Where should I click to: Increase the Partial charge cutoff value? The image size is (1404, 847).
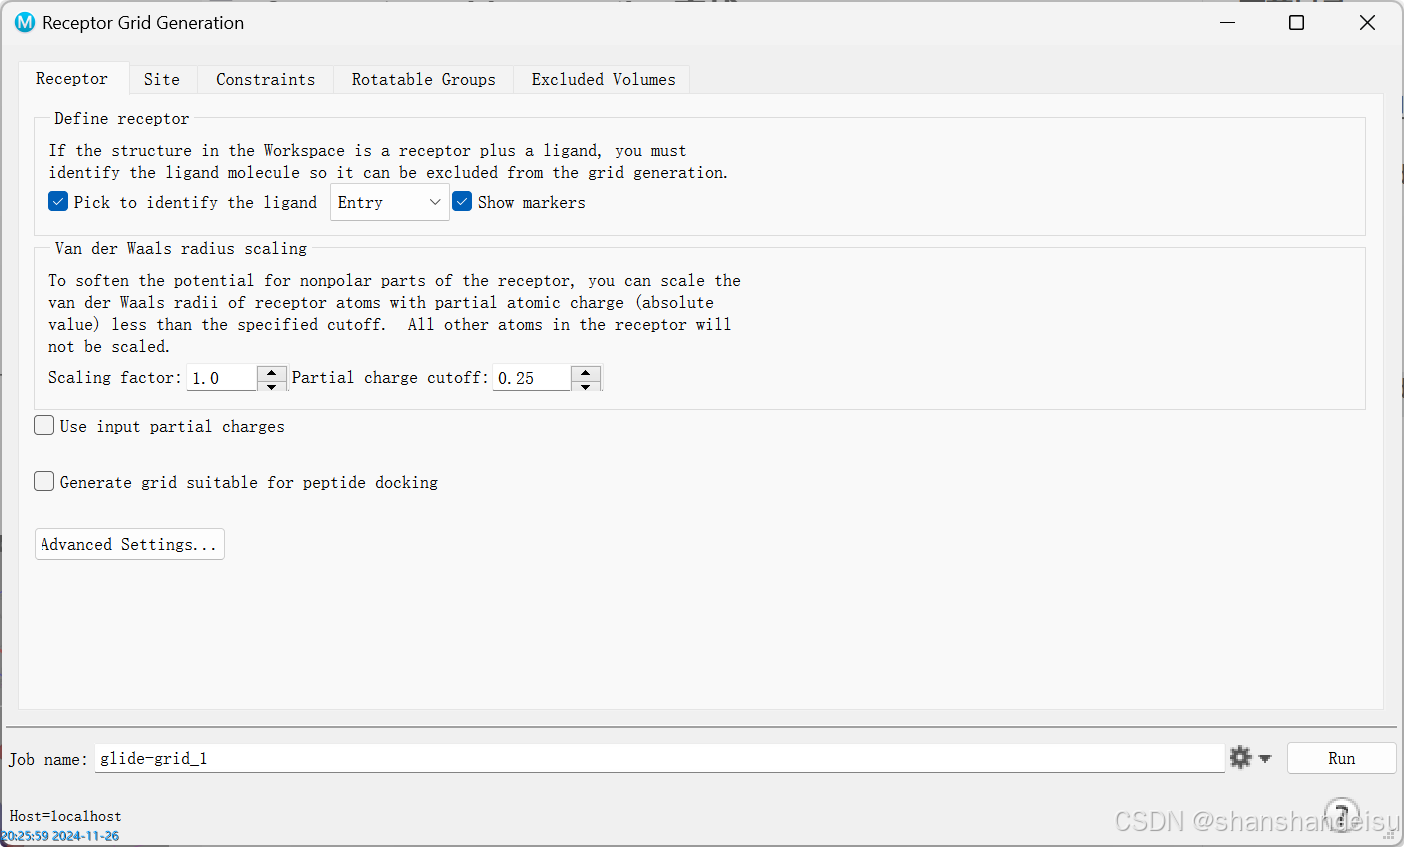586,372
